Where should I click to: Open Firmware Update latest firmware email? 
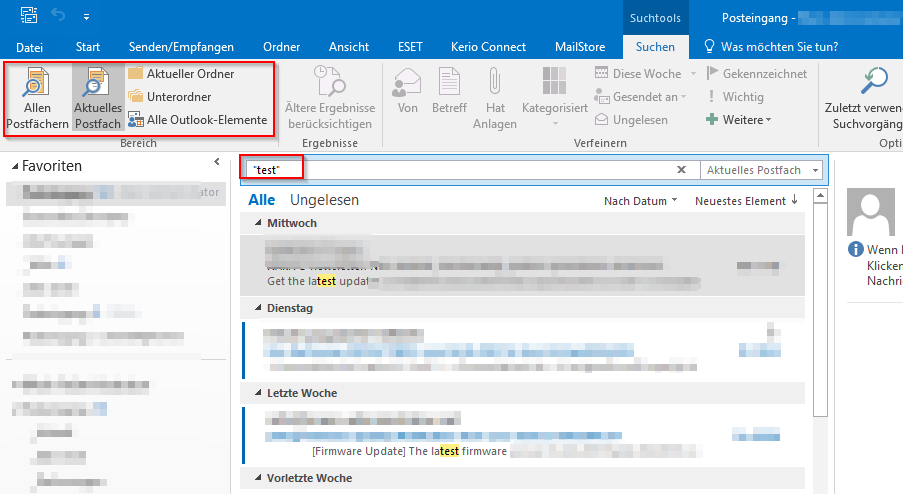(x=522, y=435)
